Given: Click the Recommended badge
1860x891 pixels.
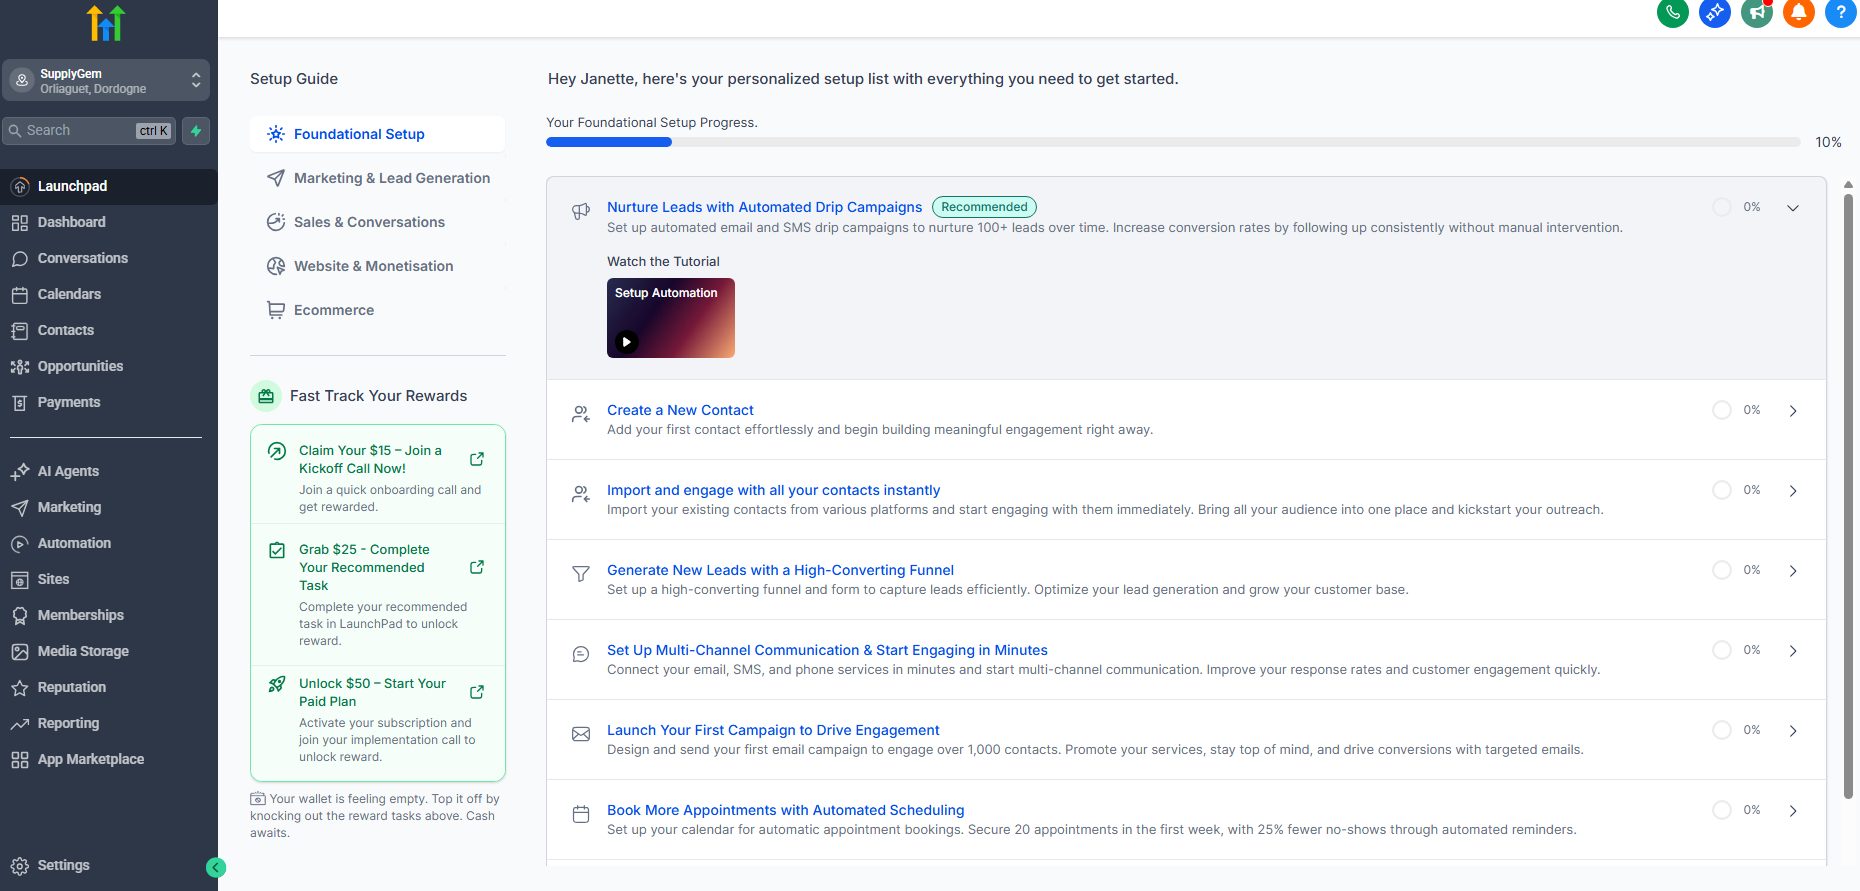Looking at the screenshot, I should pyautogui.click(x=984, y=207).
